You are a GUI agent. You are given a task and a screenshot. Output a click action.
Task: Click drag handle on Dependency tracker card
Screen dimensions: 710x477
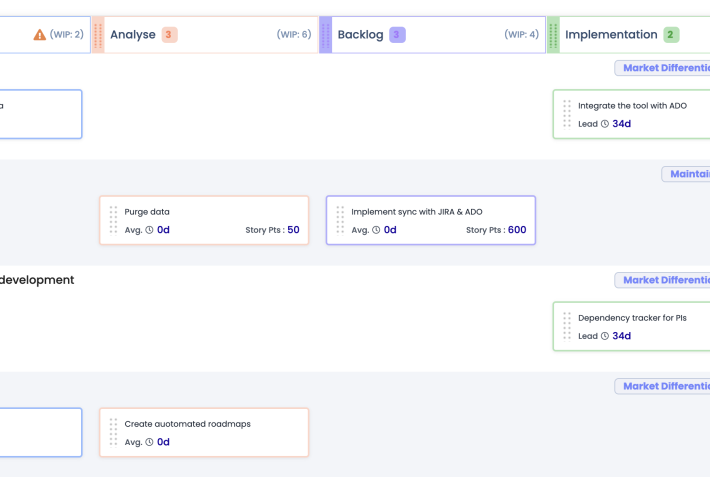click(567, 326)
